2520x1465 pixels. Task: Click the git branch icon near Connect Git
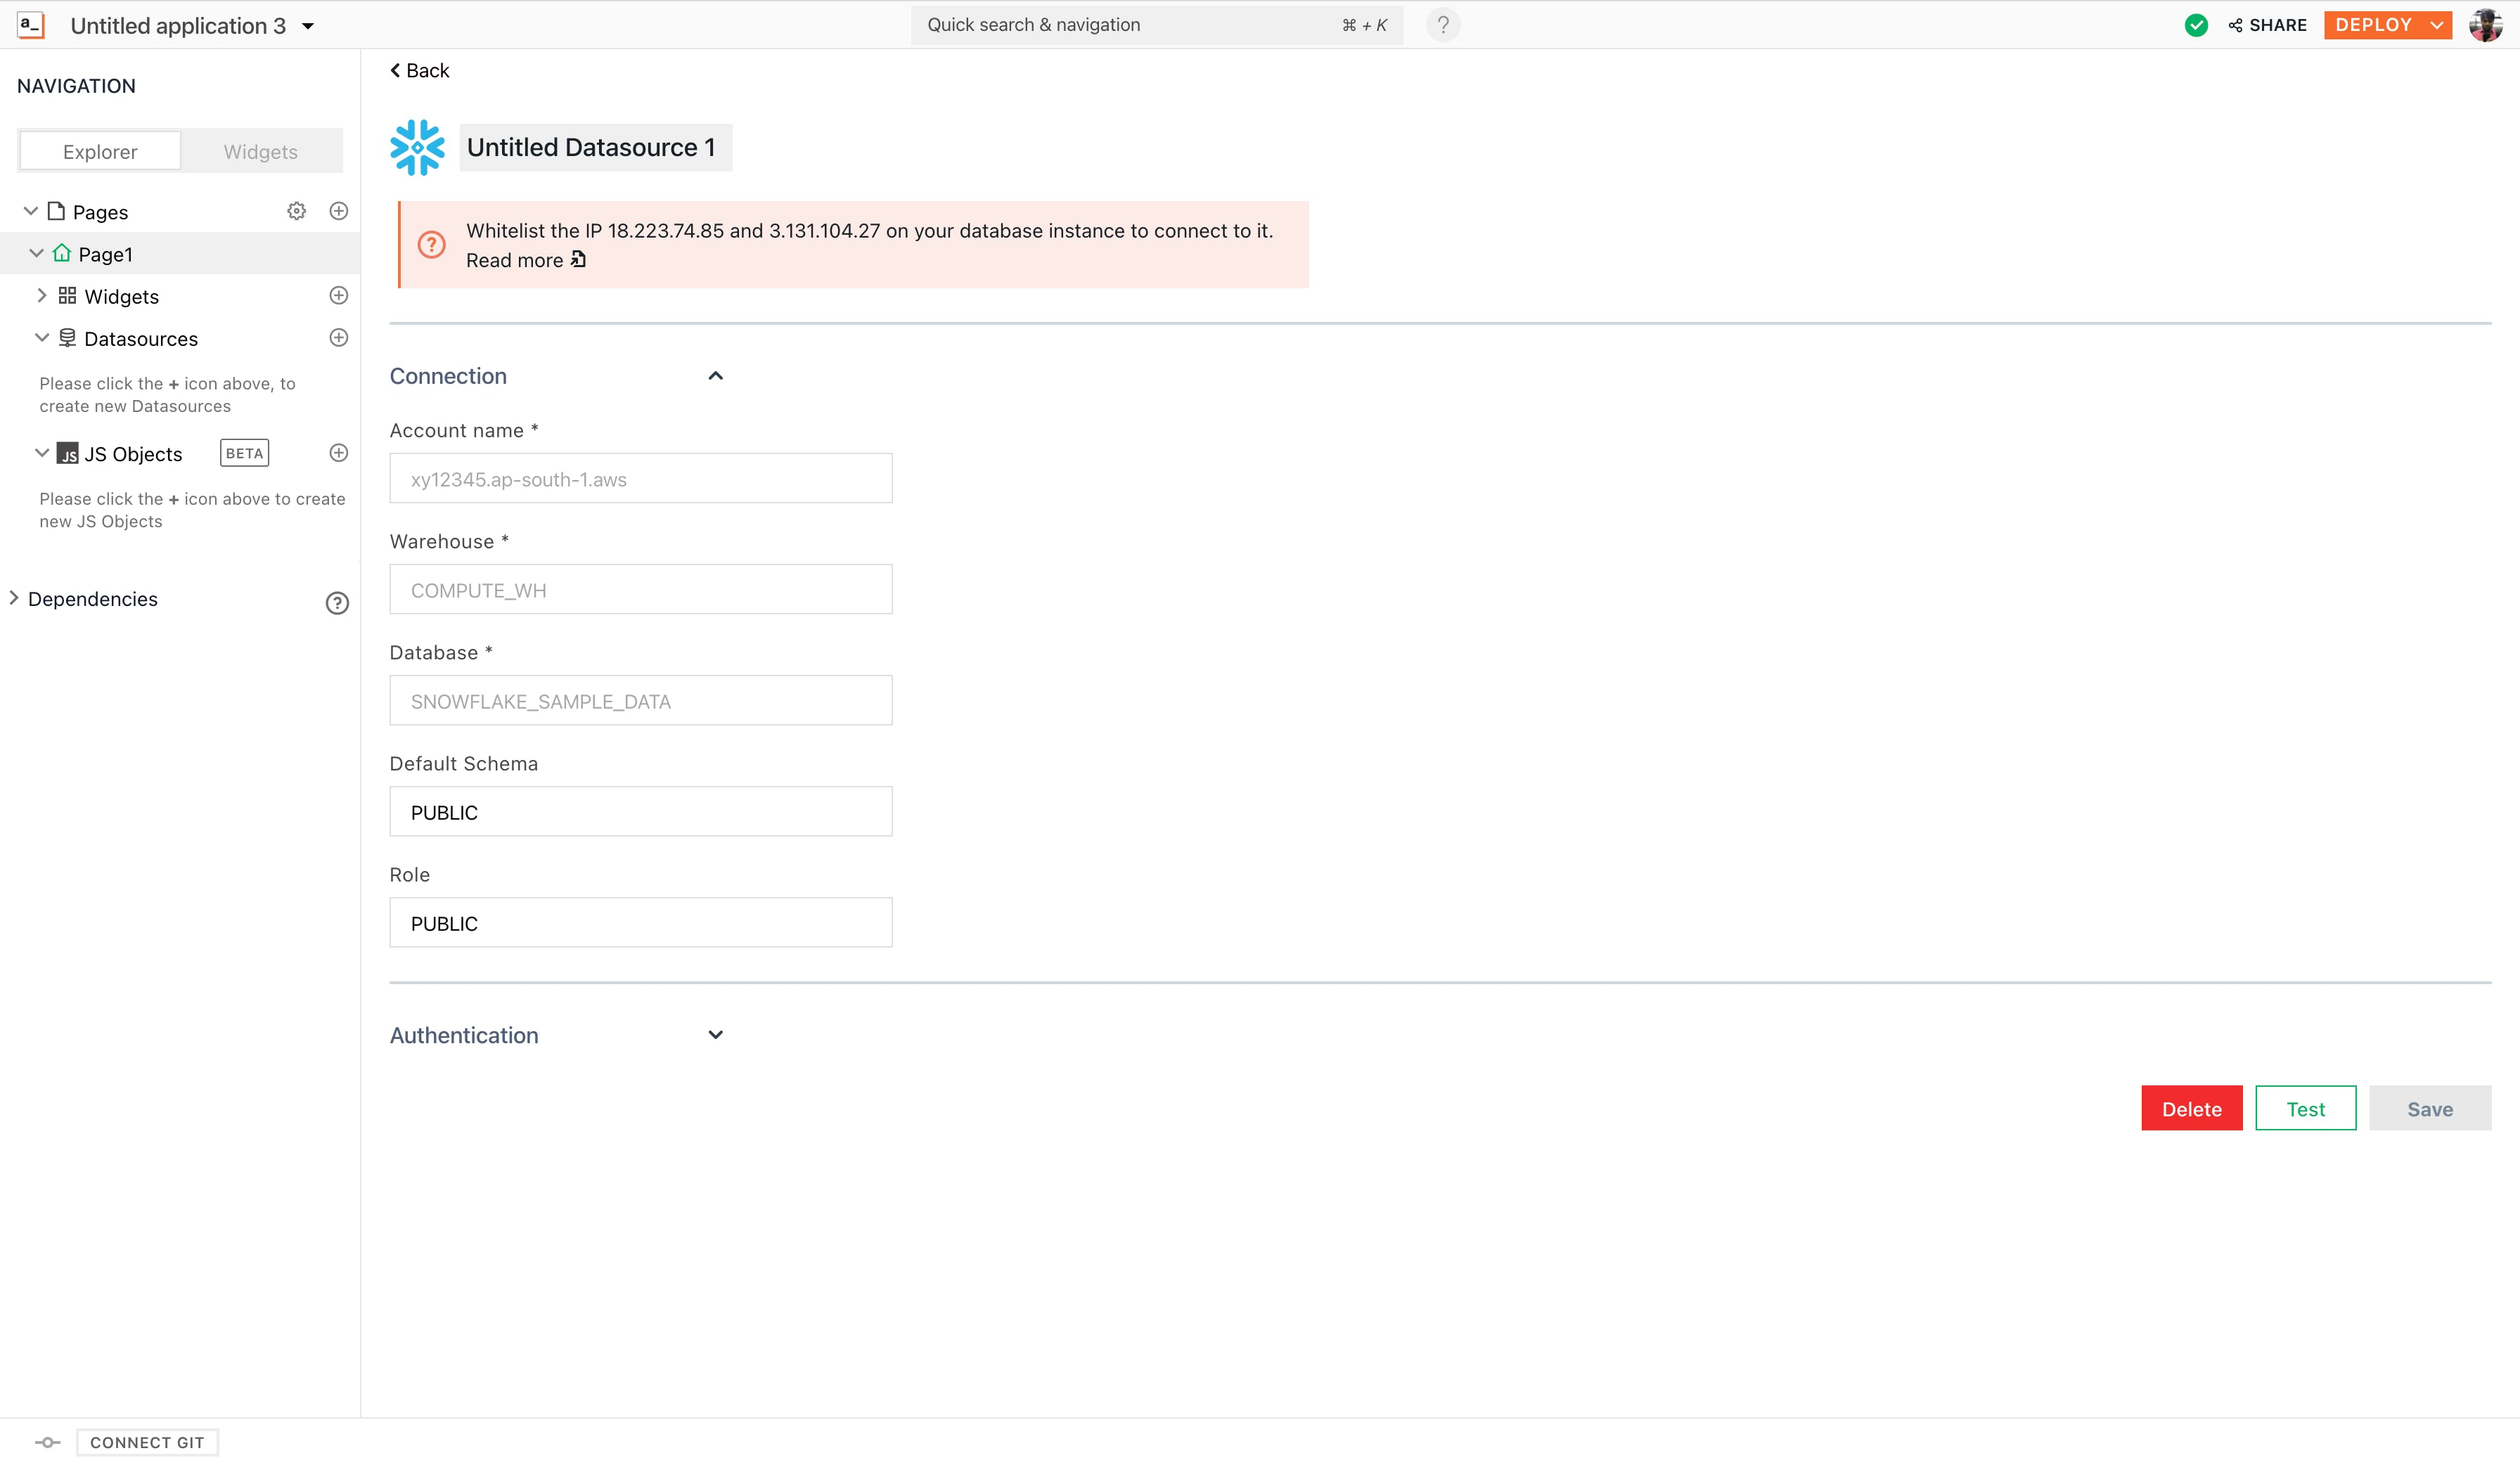48,1442
